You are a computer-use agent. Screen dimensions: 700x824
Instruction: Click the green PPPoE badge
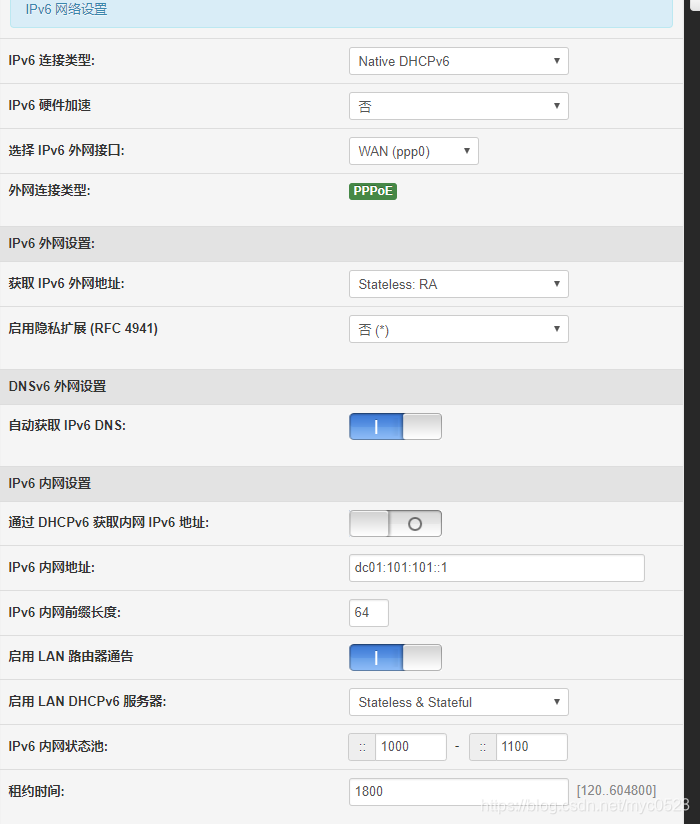point(373,191)
